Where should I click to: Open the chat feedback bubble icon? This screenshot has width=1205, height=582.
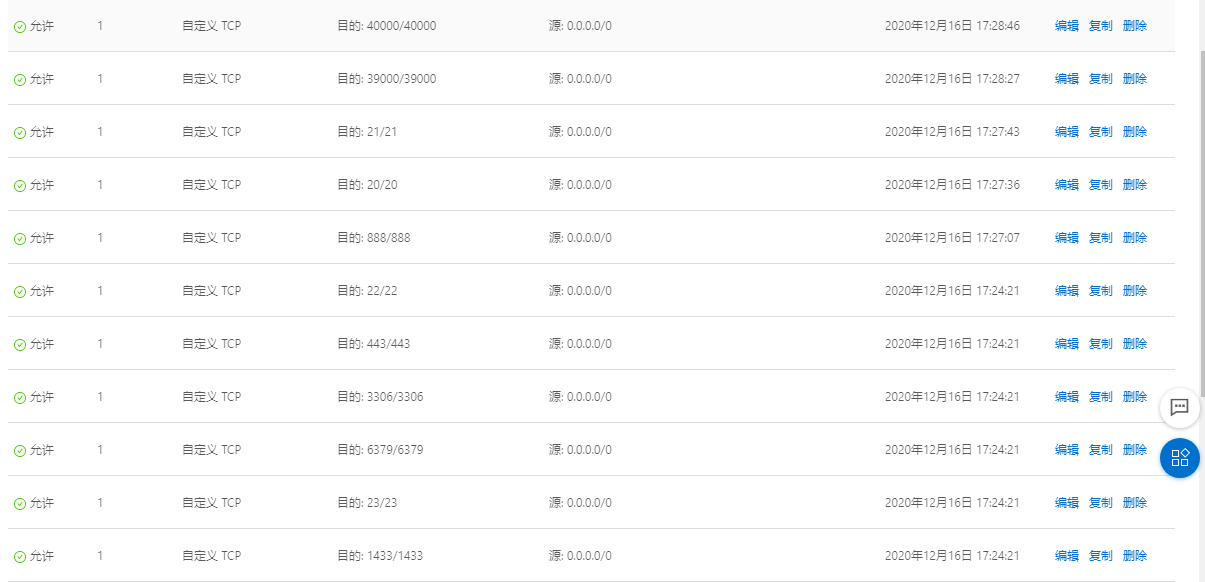coord(1180,407)
